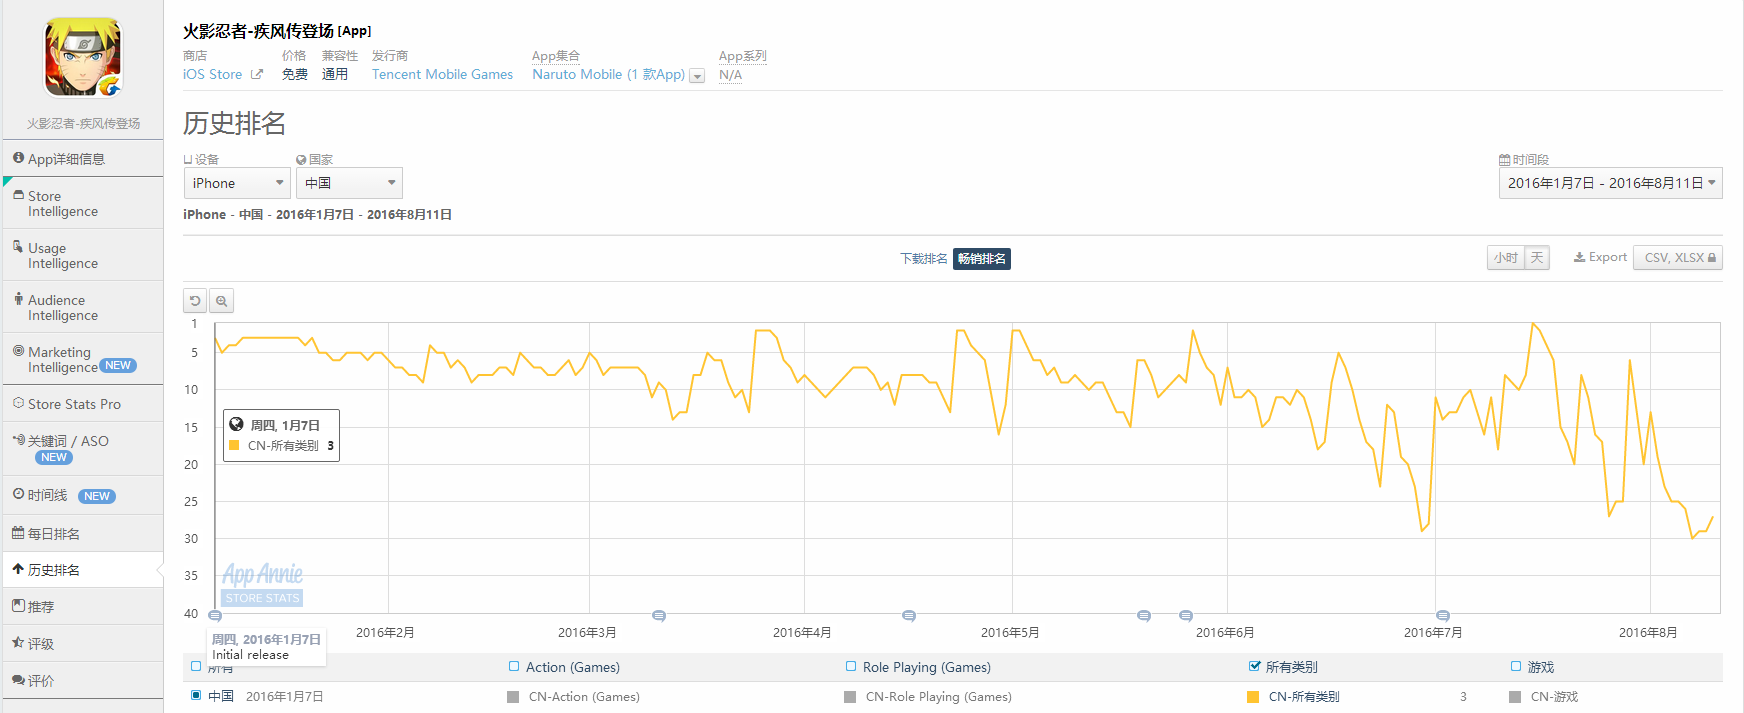Screen dimensions: 1744x713
Task: Toggle the Role Playing (Games) checkbox
Action: 851,666
